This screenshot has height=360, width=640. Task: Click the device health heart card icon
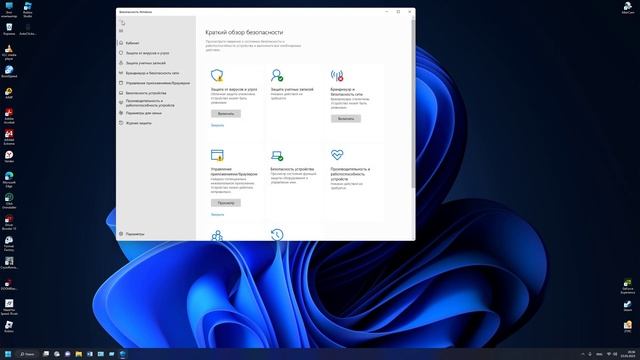337,155
